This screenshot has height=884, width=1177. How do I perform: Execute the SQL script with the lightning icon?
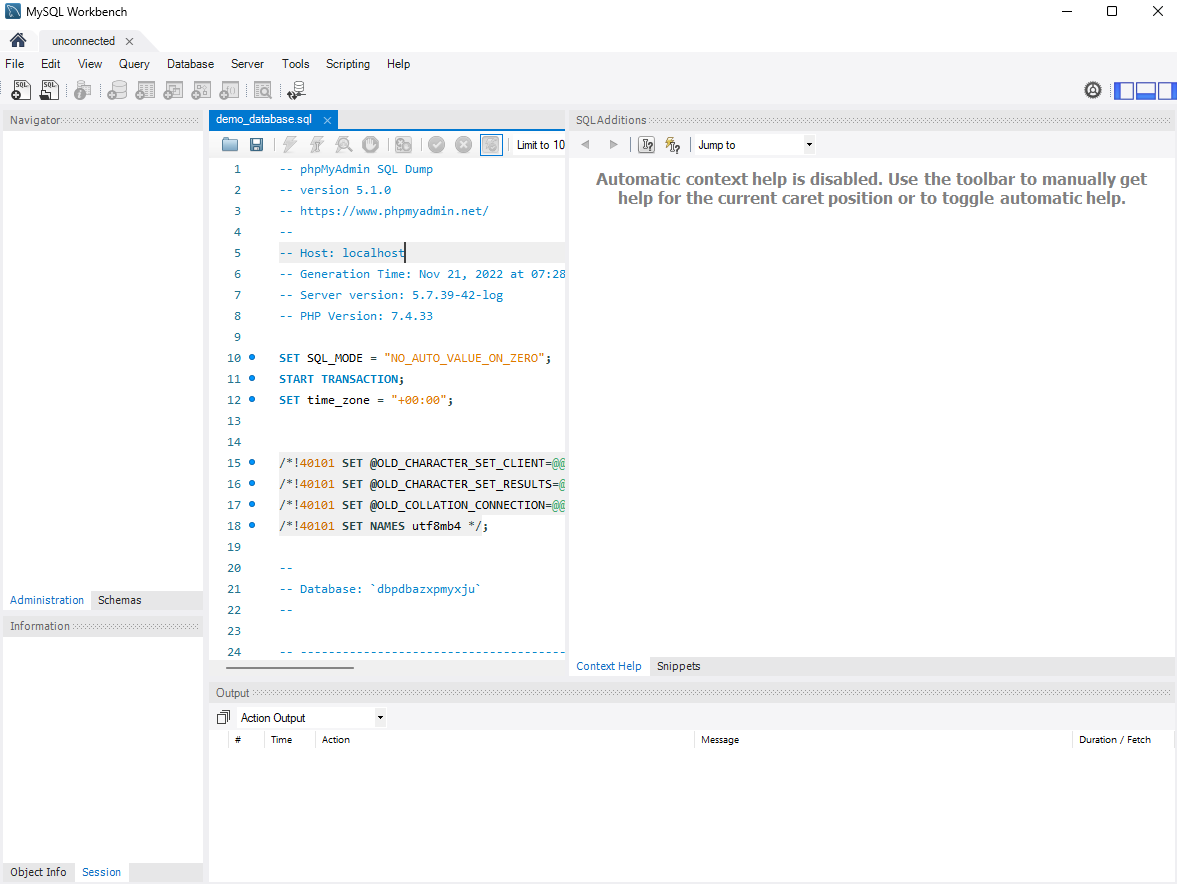[288, 144]
